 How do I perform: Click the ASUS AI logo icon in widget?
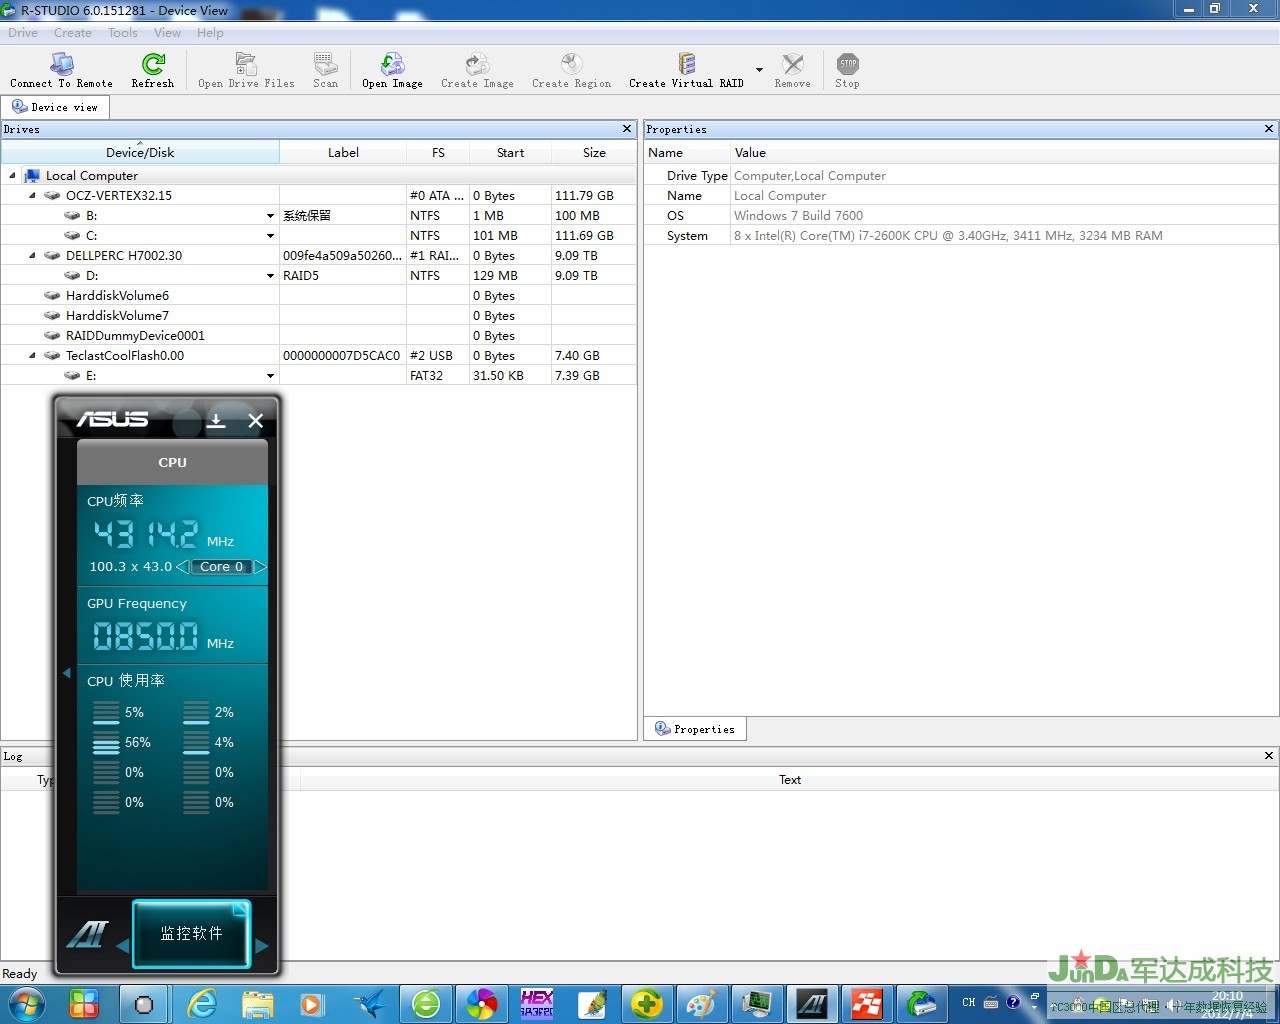pyautogui.click(x=87, y=934)
